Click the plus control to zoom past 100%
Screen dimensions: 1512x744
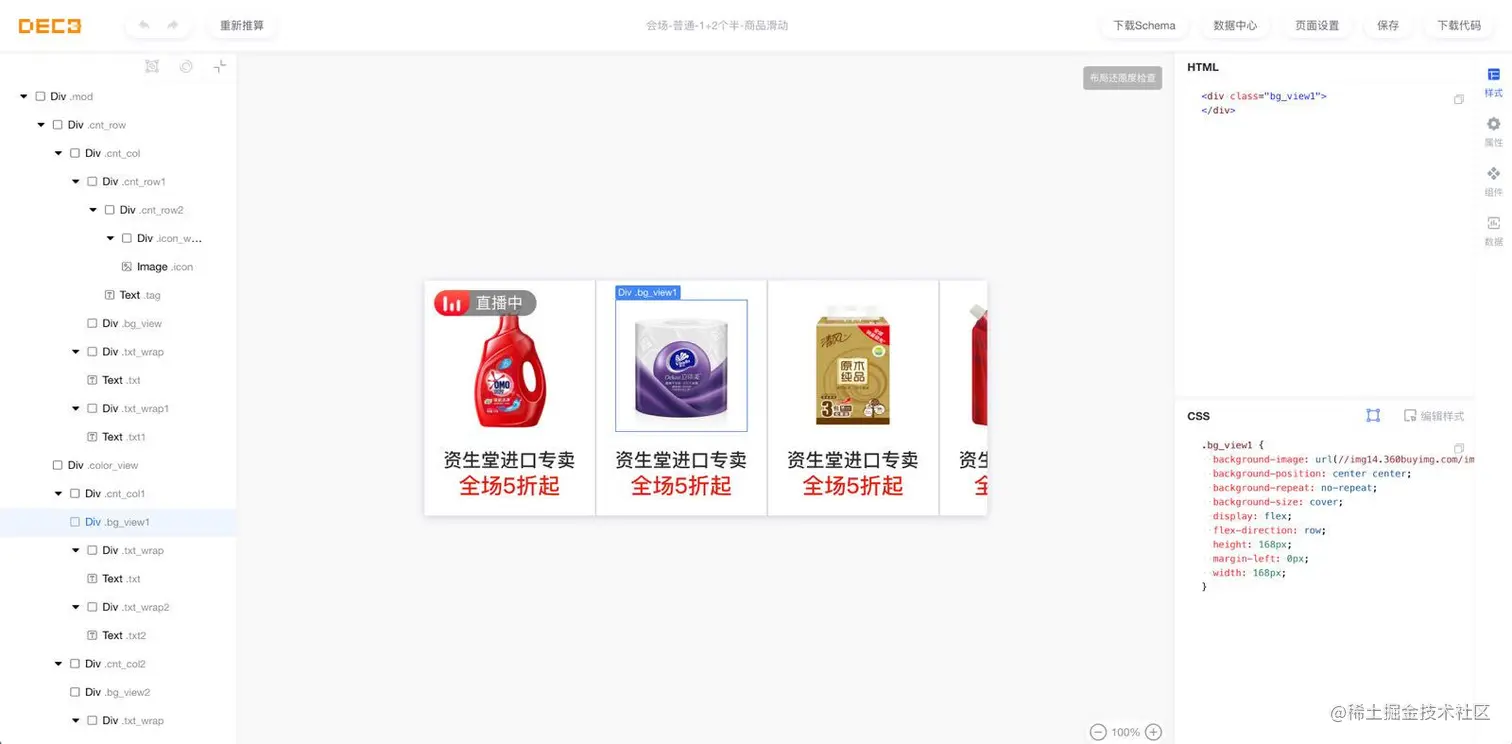(x=1153, y=732)
